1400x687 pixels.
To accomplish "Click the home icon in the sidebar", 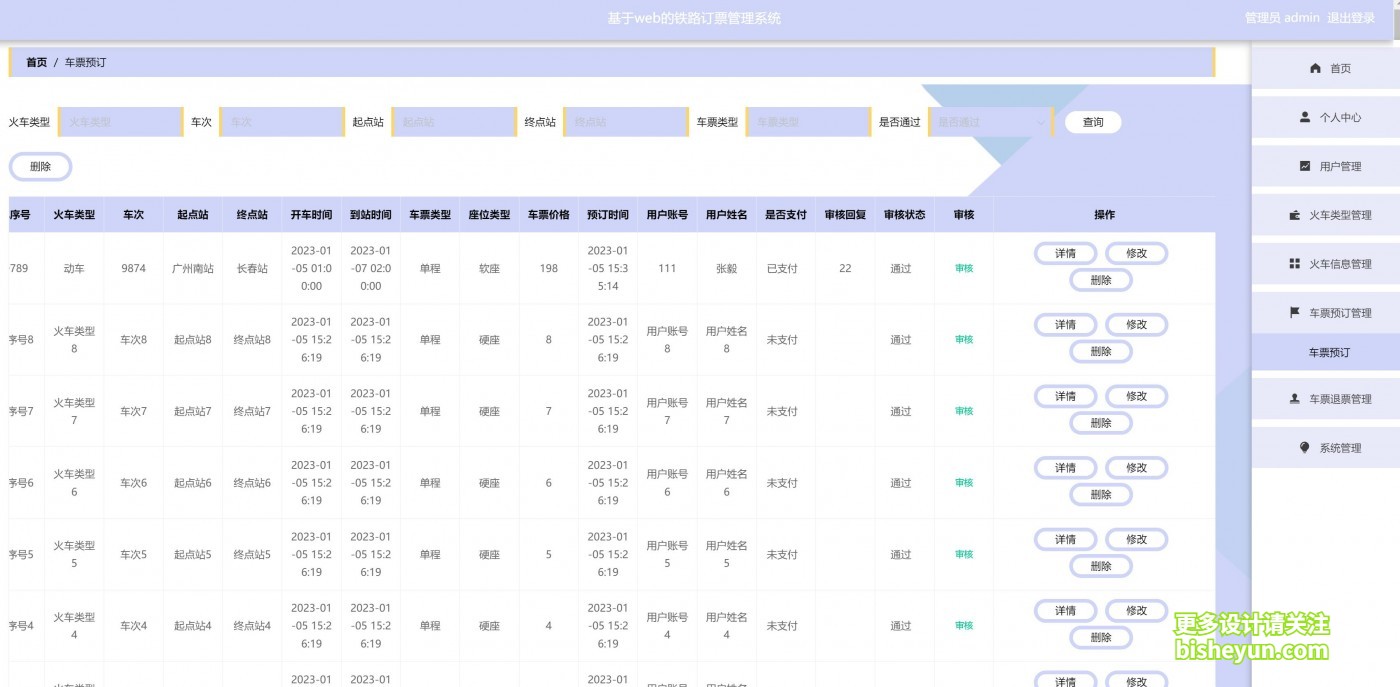I will point(1315,68).
